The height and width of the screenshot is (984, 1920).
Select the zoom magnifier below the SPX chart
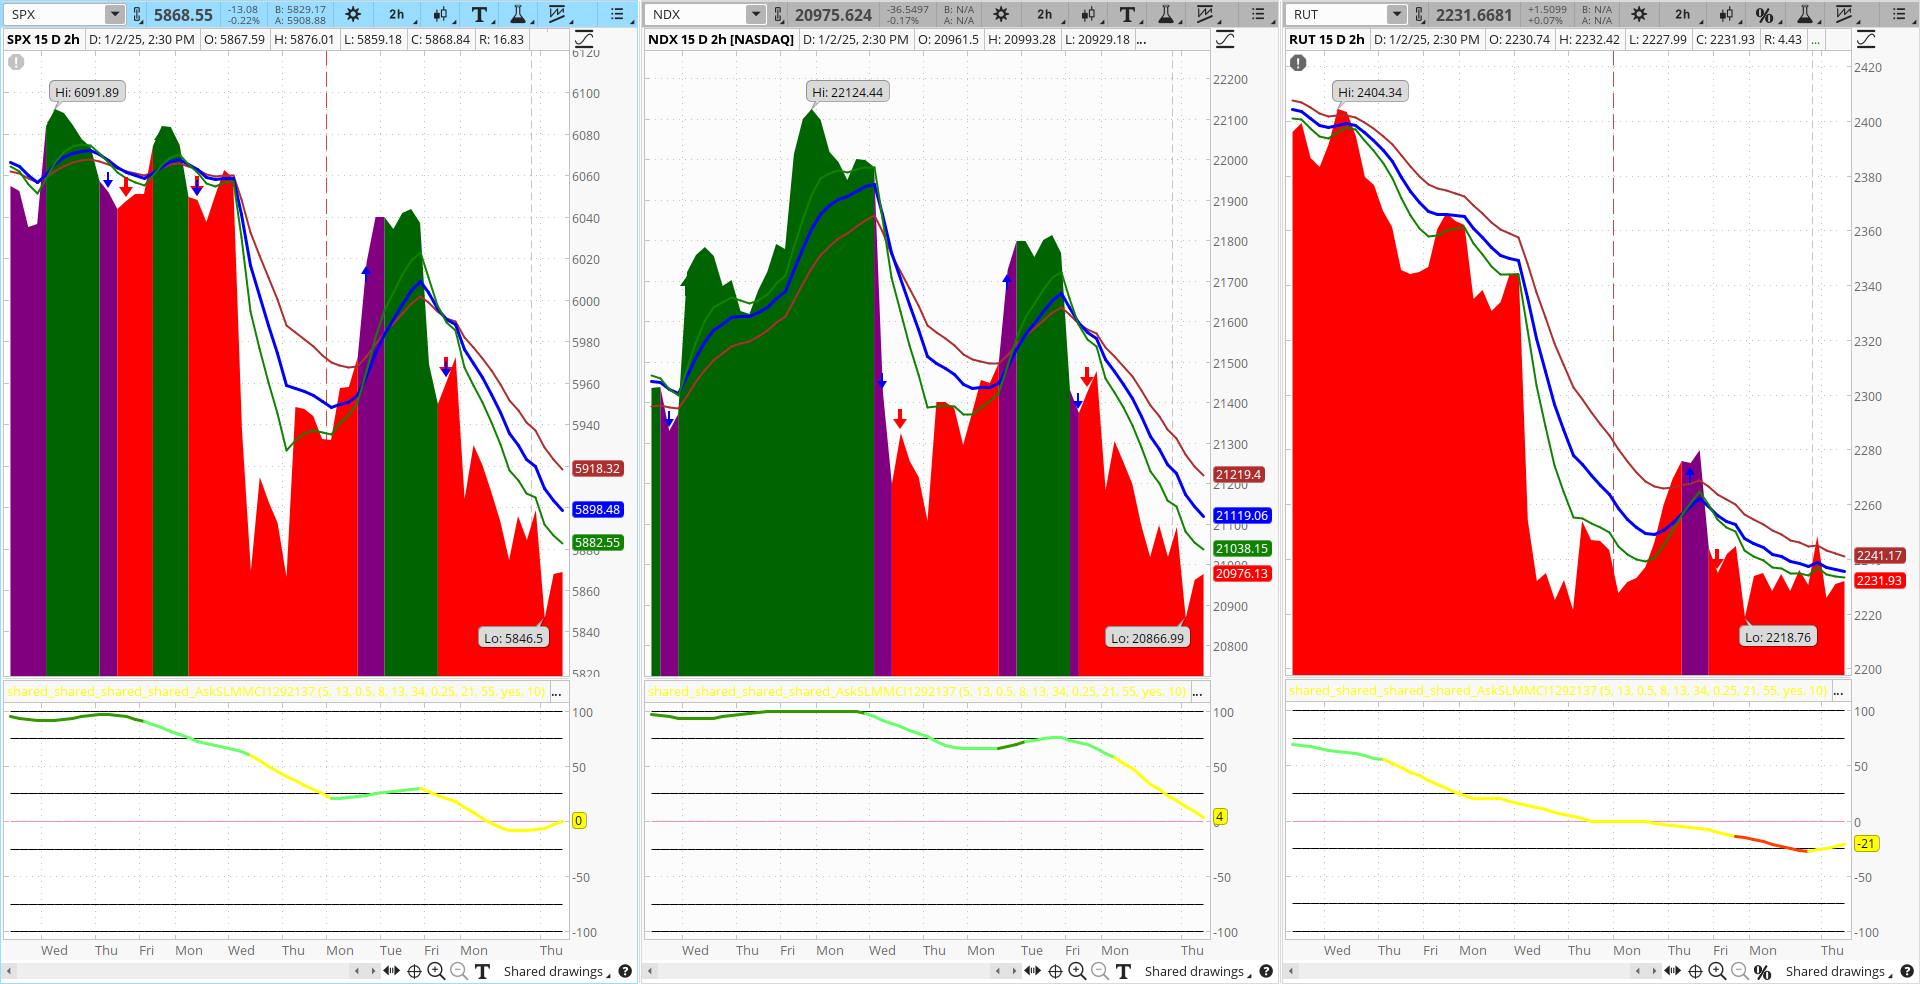coord(435,971)
